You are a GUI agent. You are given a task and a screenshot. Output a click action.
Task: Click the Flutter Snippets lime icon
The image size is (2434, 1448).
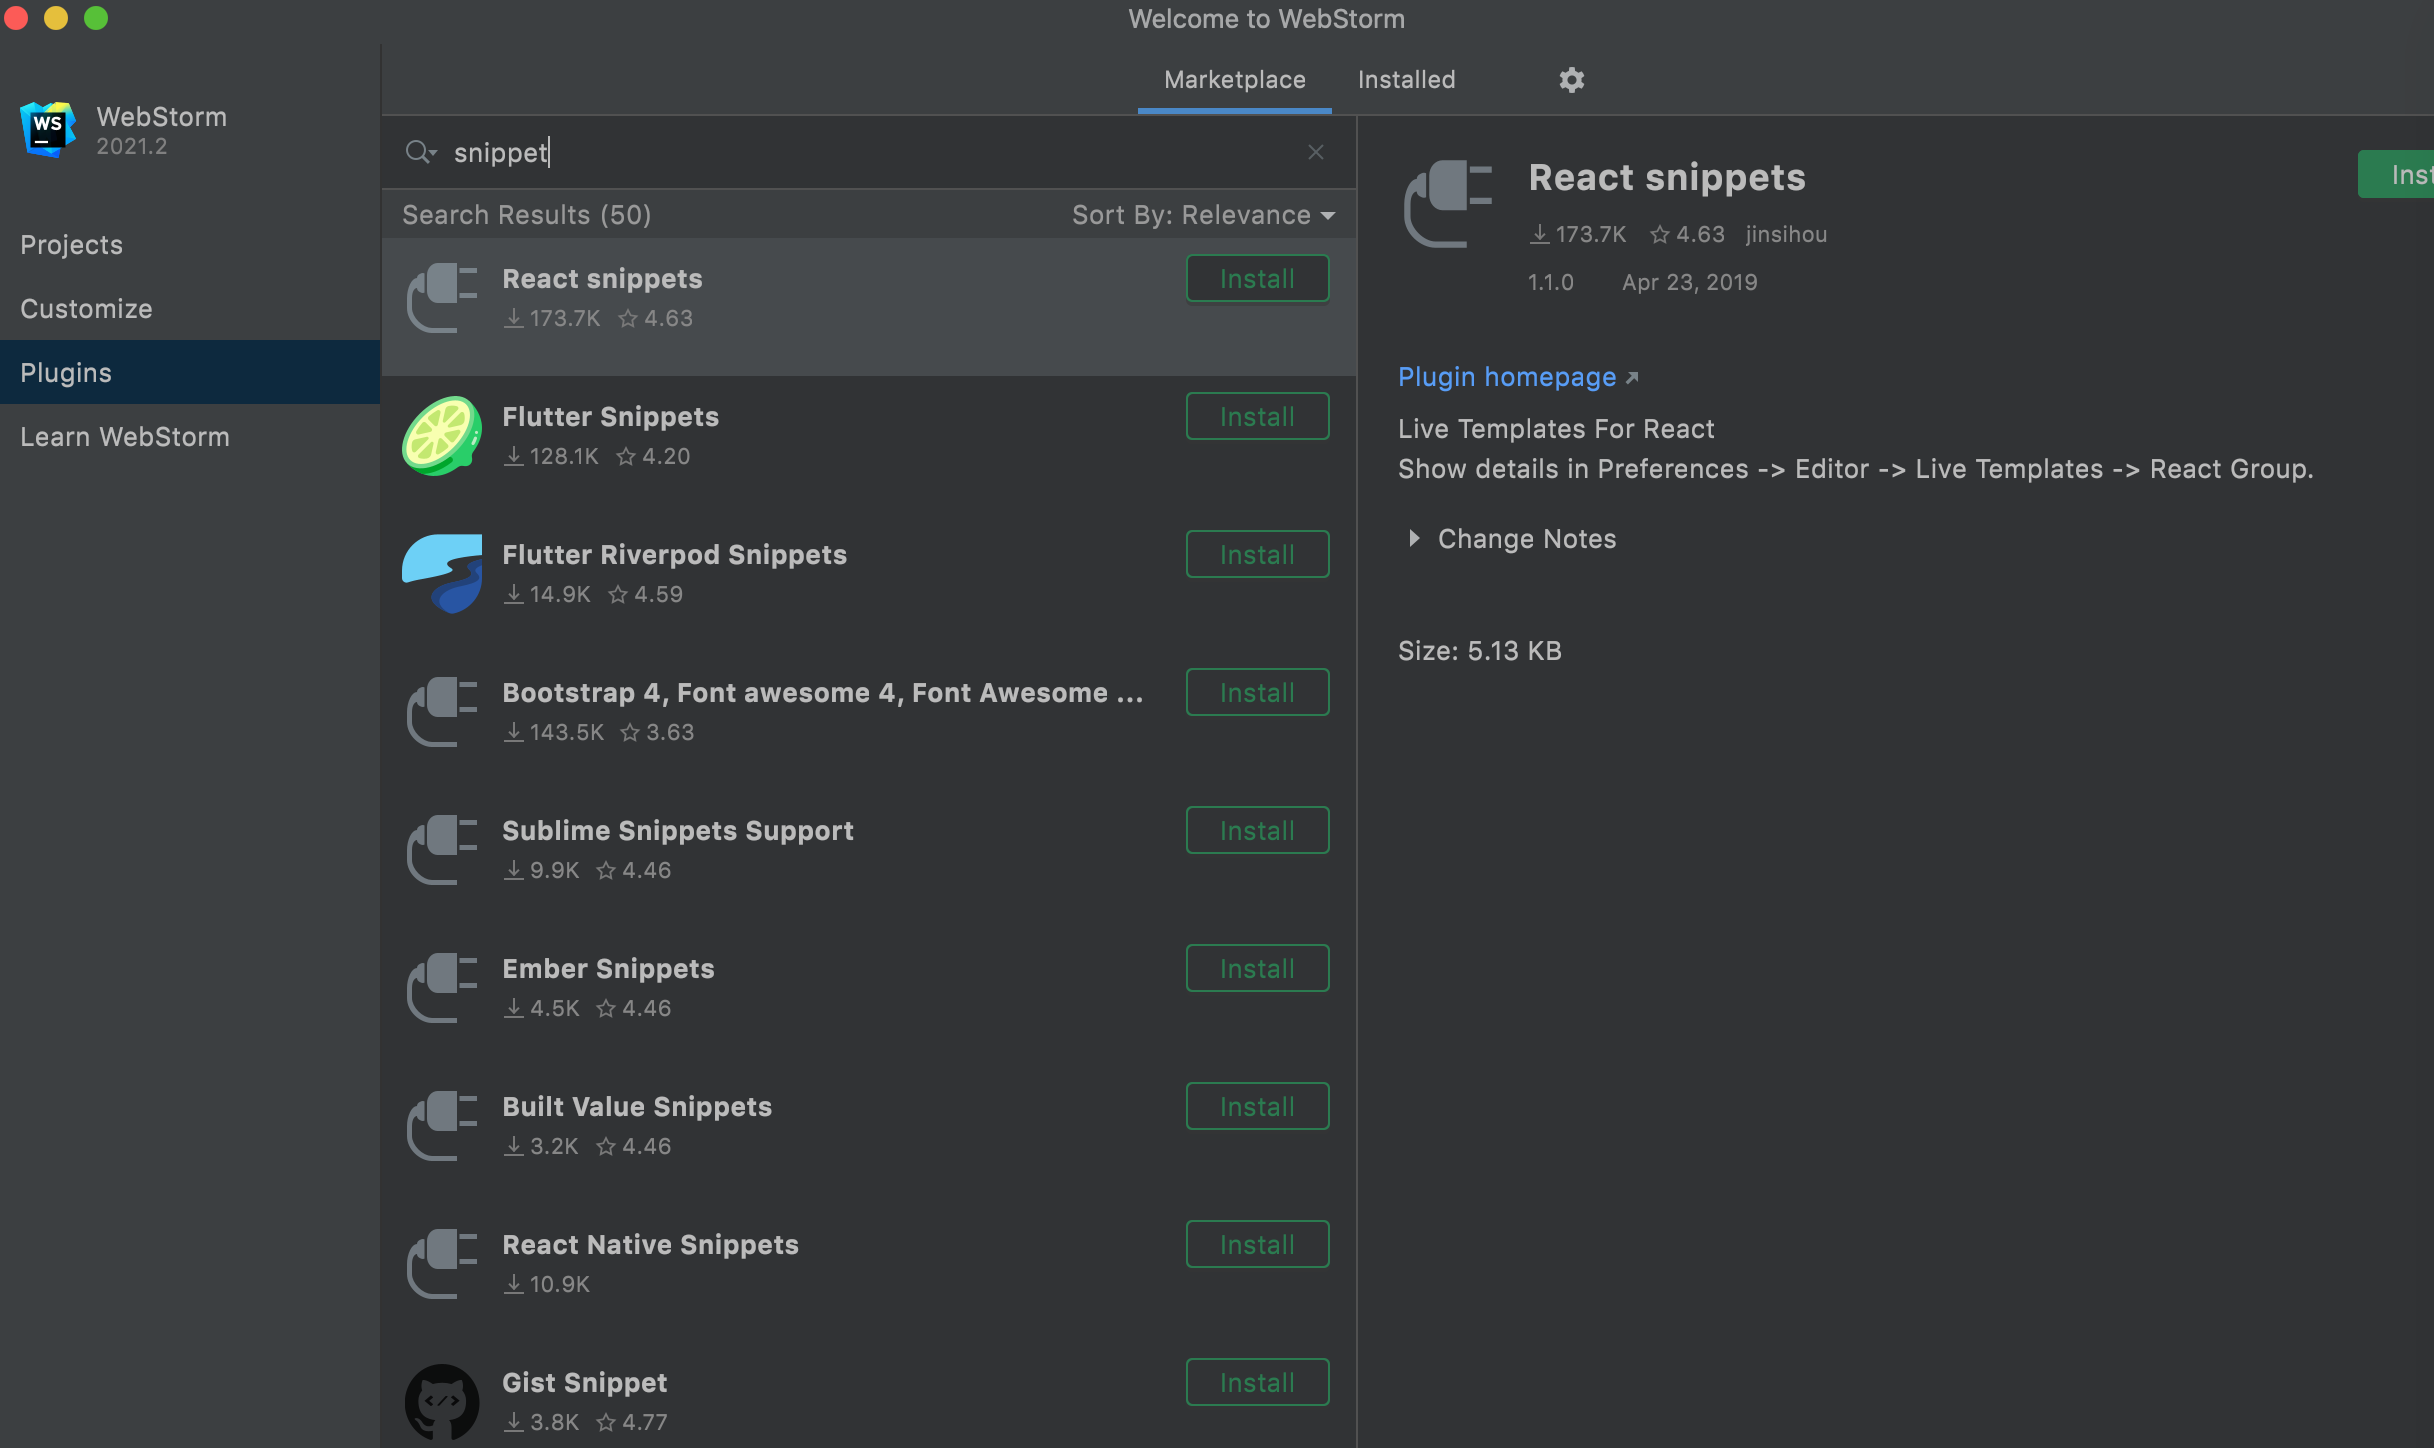tap(441, 436)
